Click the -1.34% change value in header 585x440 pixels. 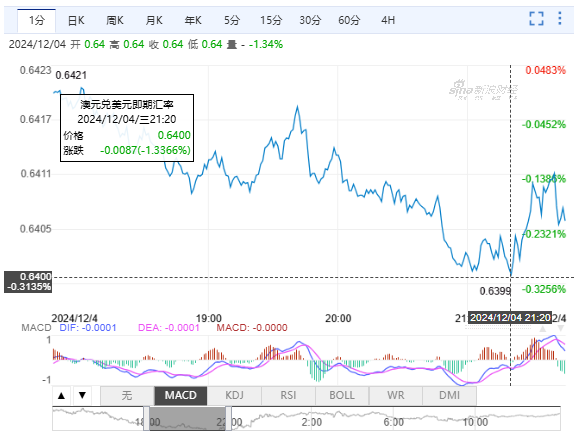[266, 44]
